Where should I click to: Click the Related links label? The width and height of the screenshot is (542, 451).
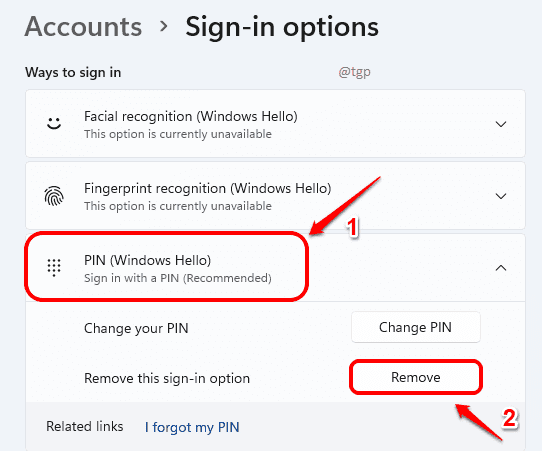[x=85, y=426]
